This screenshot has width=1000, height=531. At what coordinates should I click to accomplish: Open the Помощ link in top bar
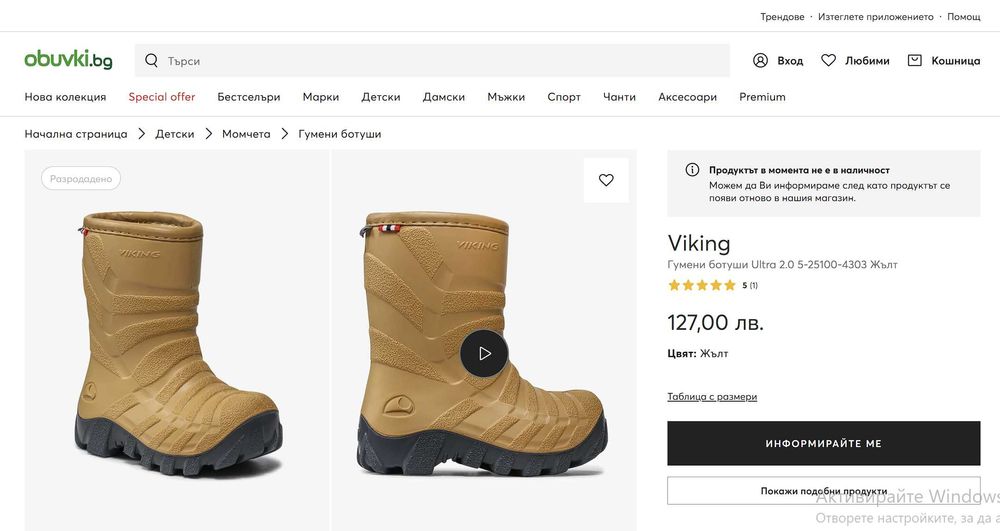click(964, 17)
